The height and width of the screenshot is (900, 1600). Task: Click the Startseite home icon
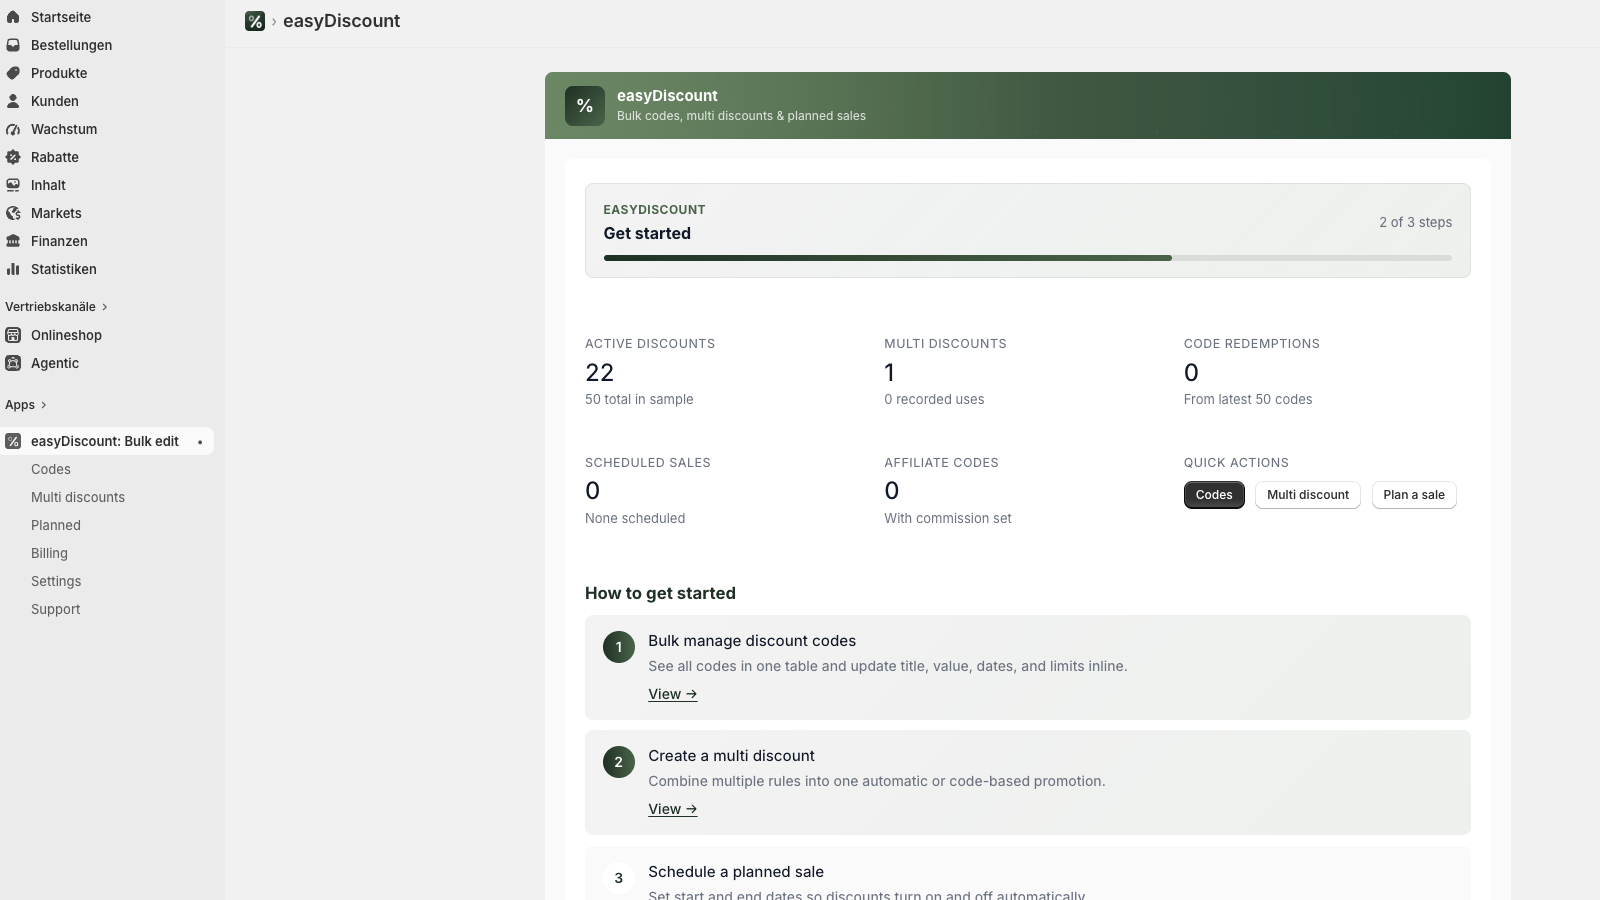pyautogui.click(x=13, y=17)
